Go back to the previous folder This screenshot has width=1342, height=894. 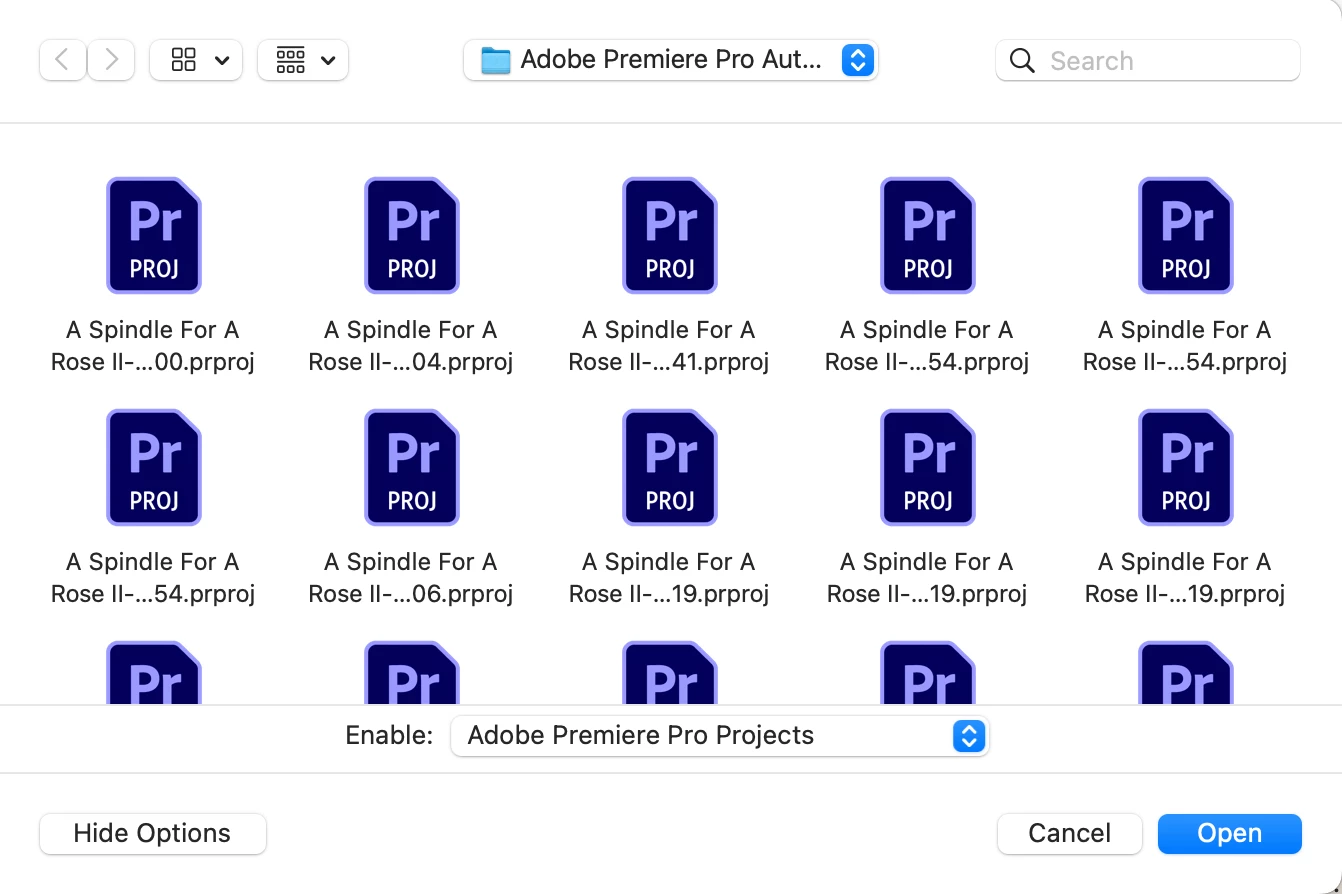62,60
